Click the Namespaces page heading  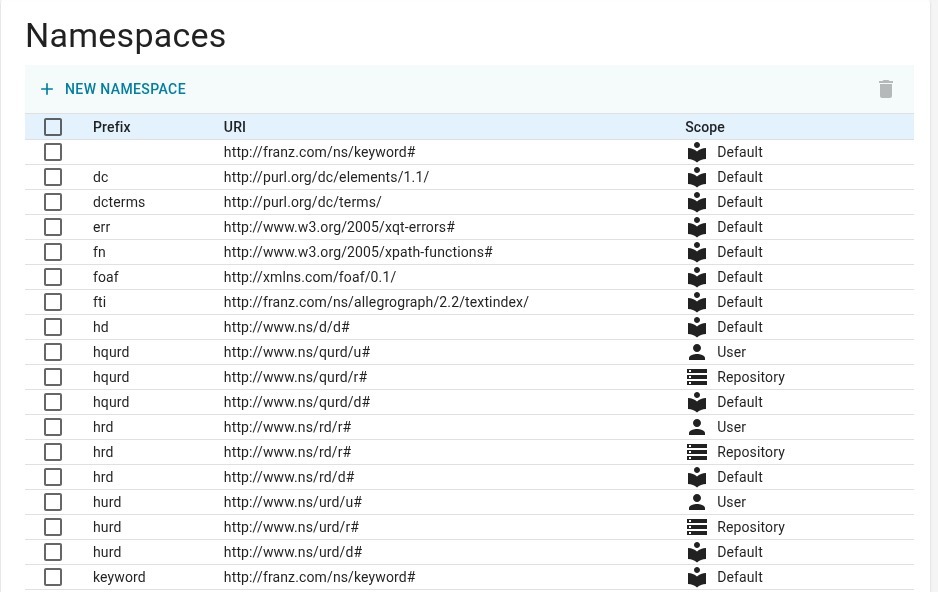126,36
